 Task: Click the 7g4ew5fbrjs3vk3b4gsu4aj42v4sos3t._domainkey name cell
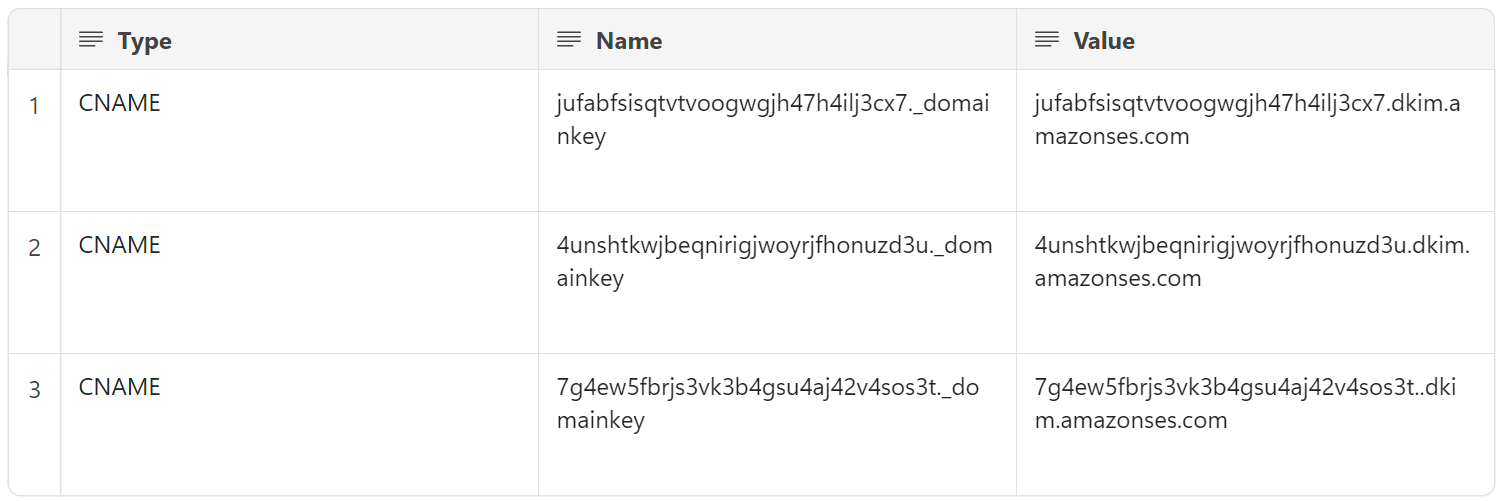[x=777, y=425]
